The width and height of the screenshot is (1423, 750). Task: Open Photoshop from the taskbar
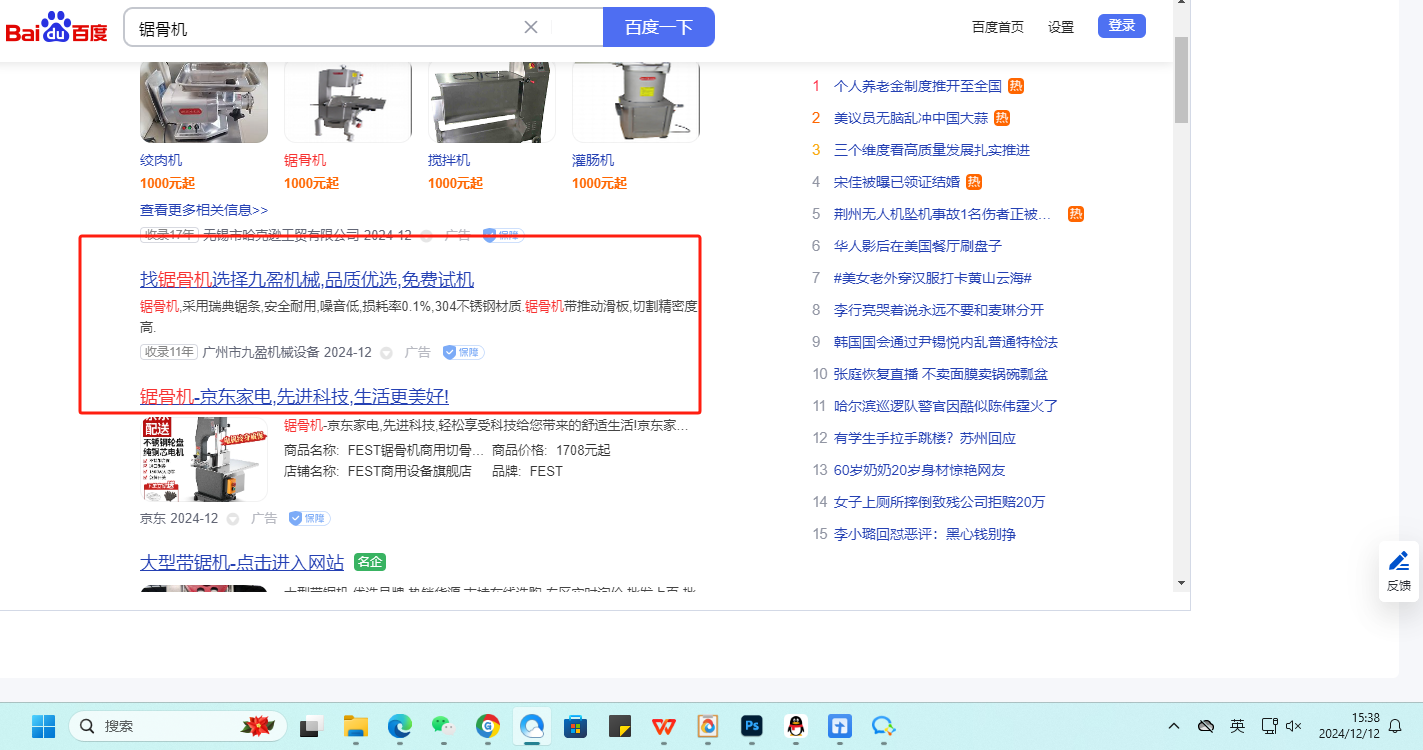tap(752, 726)
